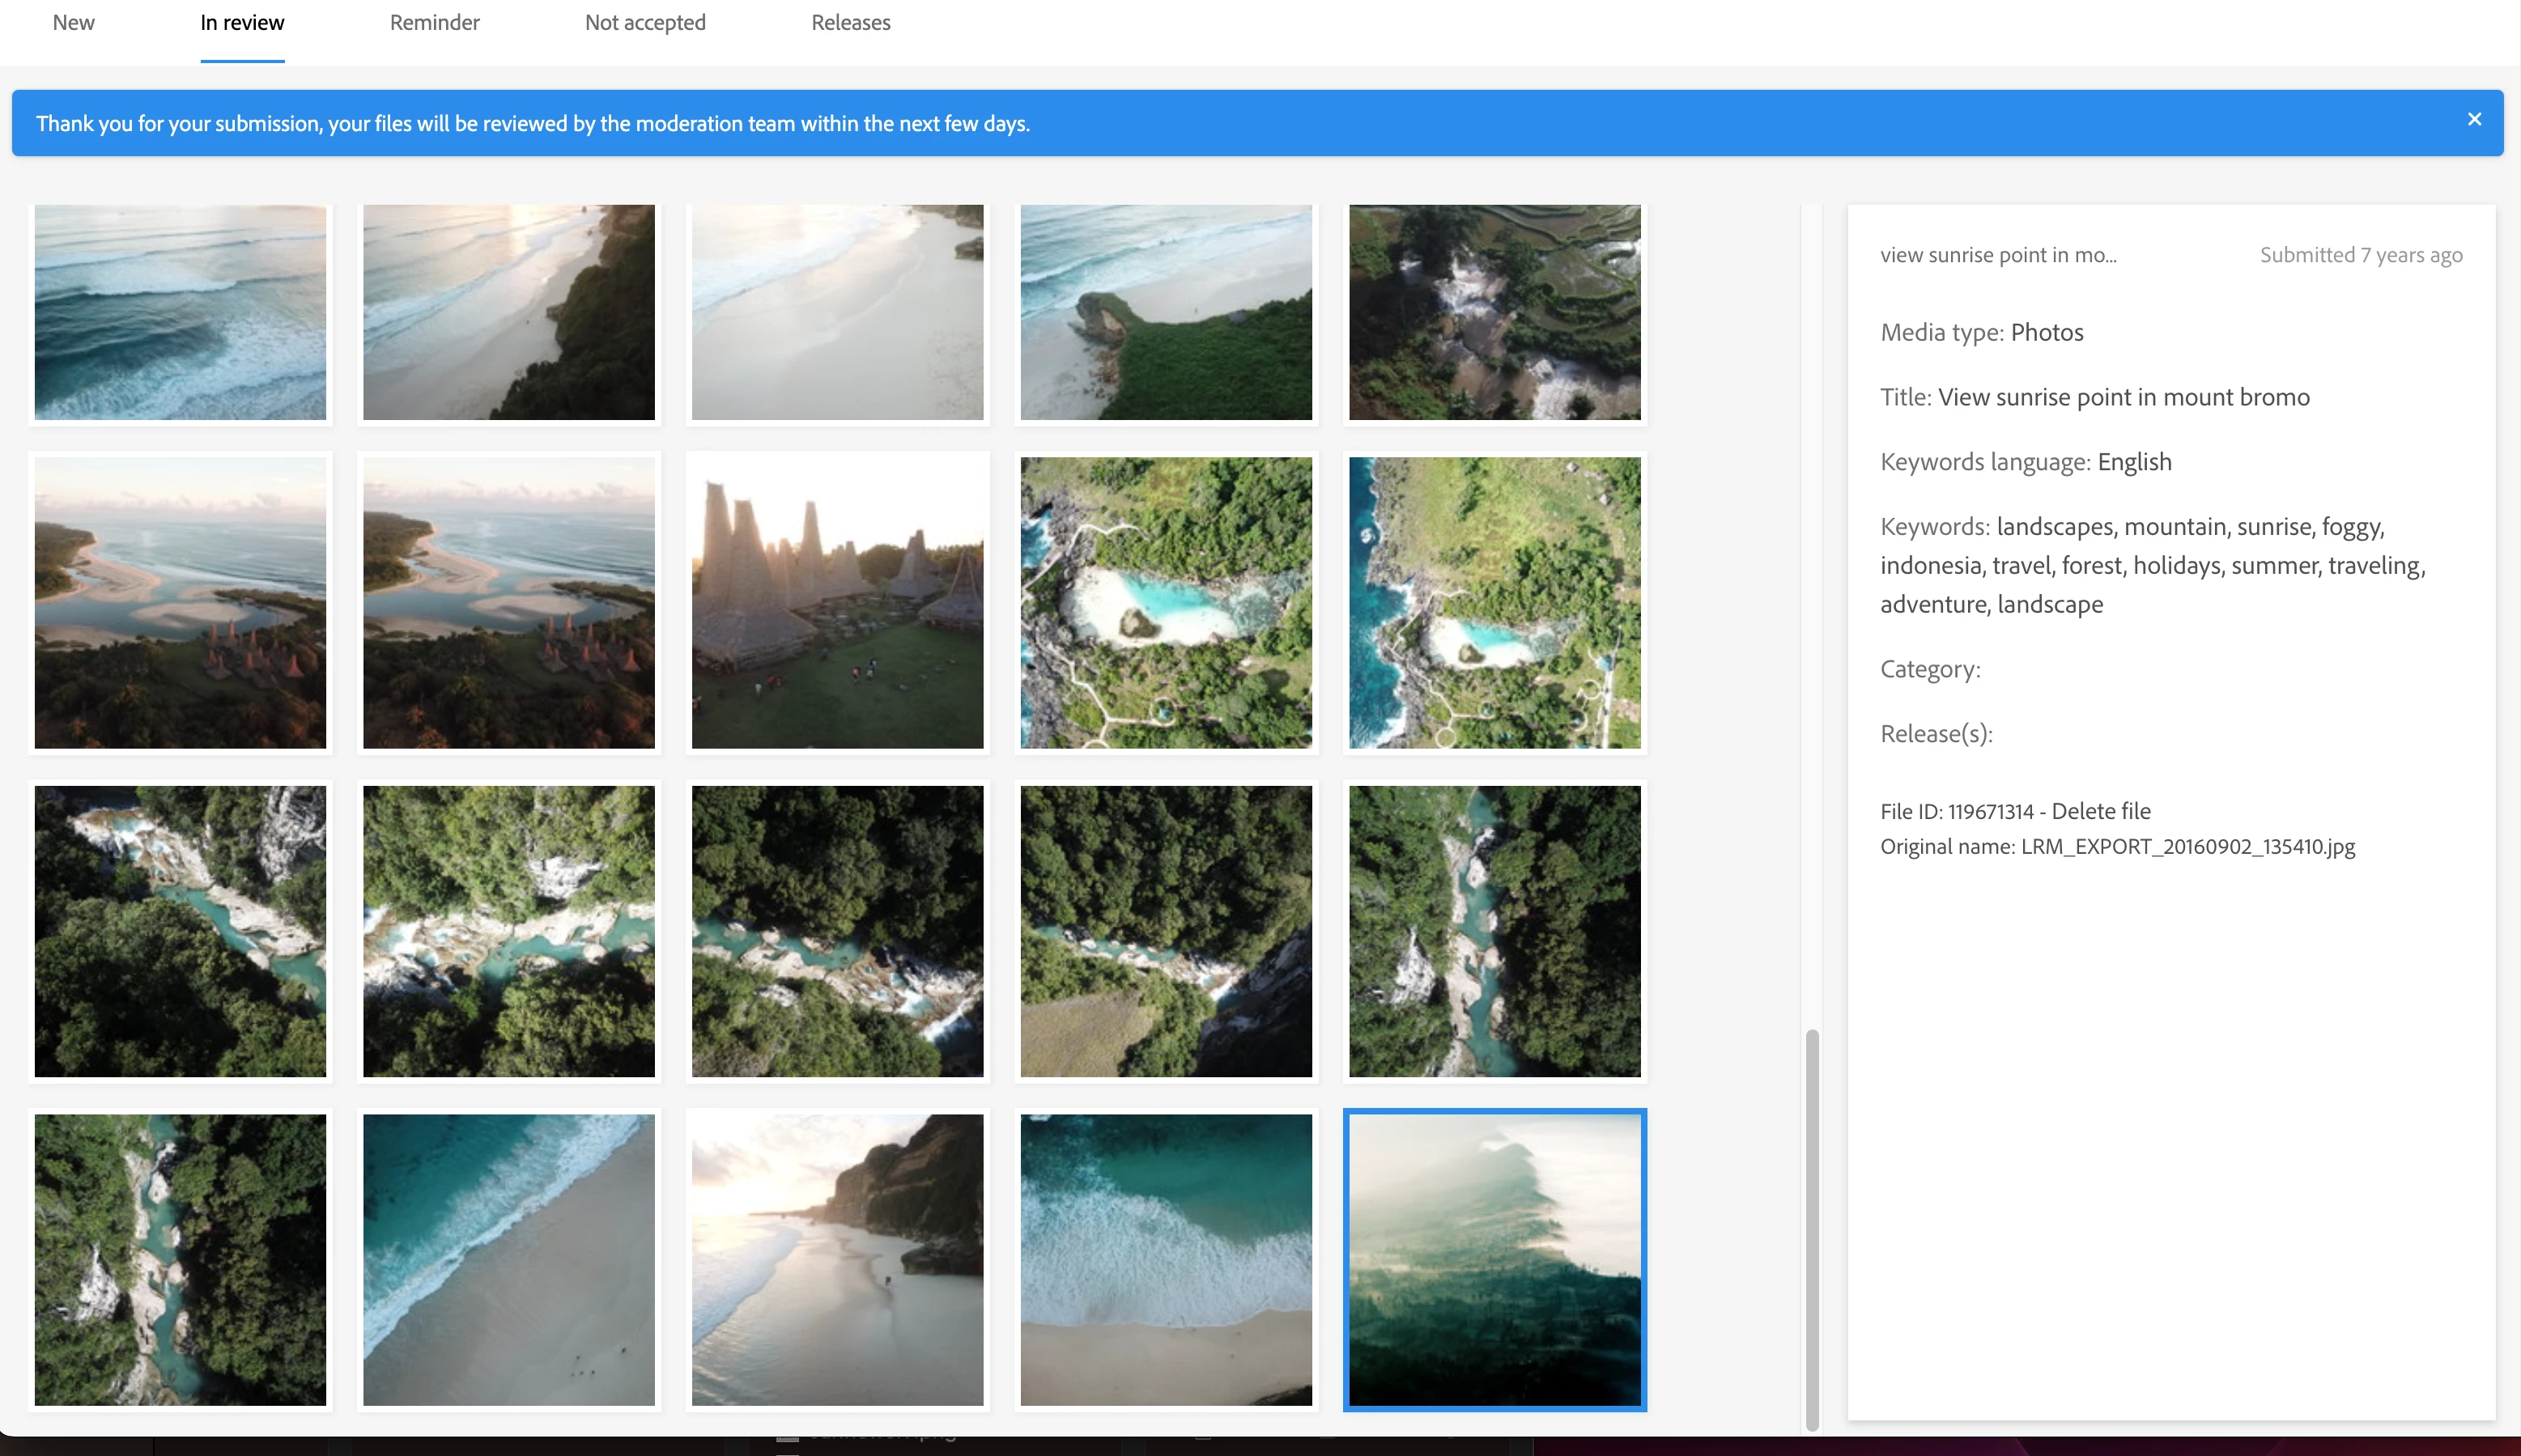This screenshot has height=1456, width=2521.
Task: Choose the diagonal shoreline beach thumbnail
Action: pyautogui.click(x=508, y=1259)
